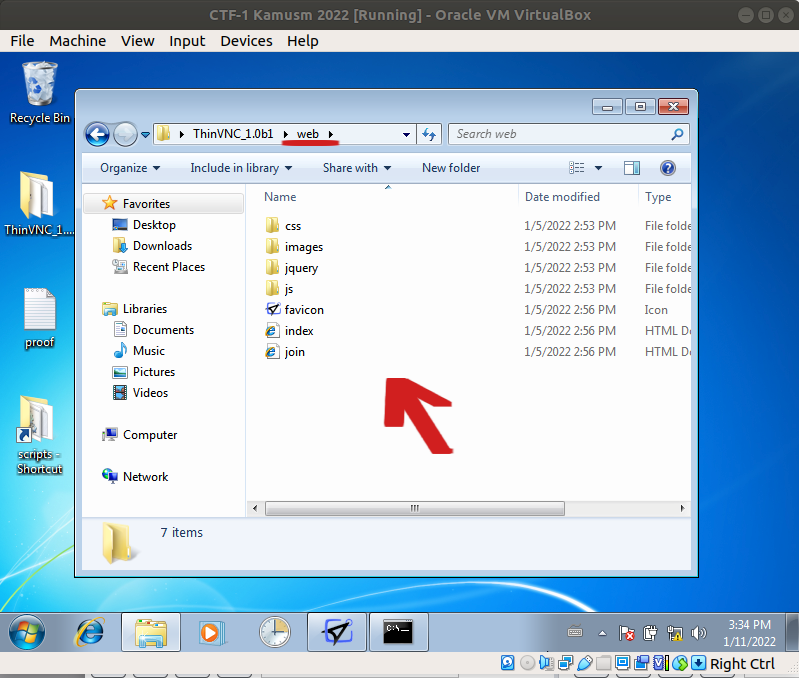Open the VirtualBox Input menu
The image size is (799, 678).
point(187,41)
